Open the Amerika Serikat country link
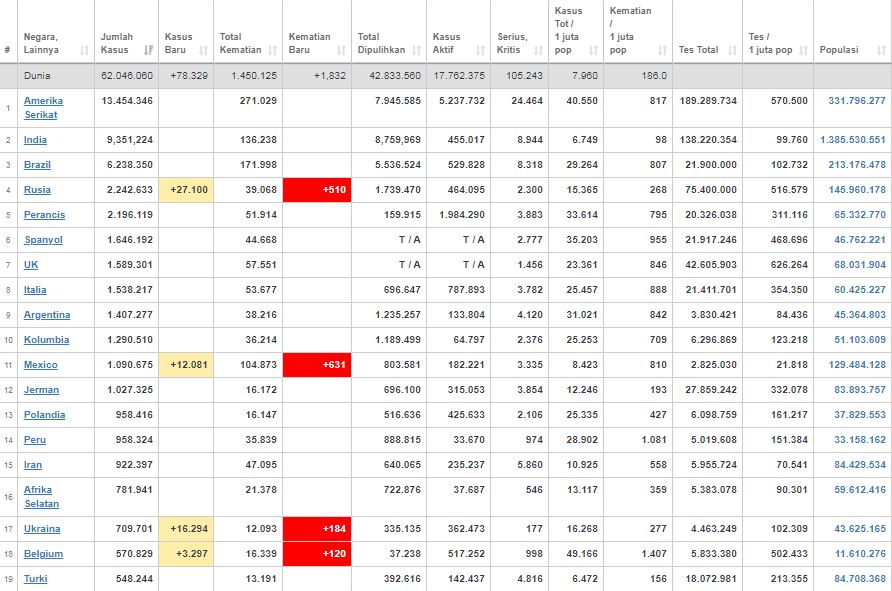Viewport: 892px width, 591px height. tap(43, 108)
